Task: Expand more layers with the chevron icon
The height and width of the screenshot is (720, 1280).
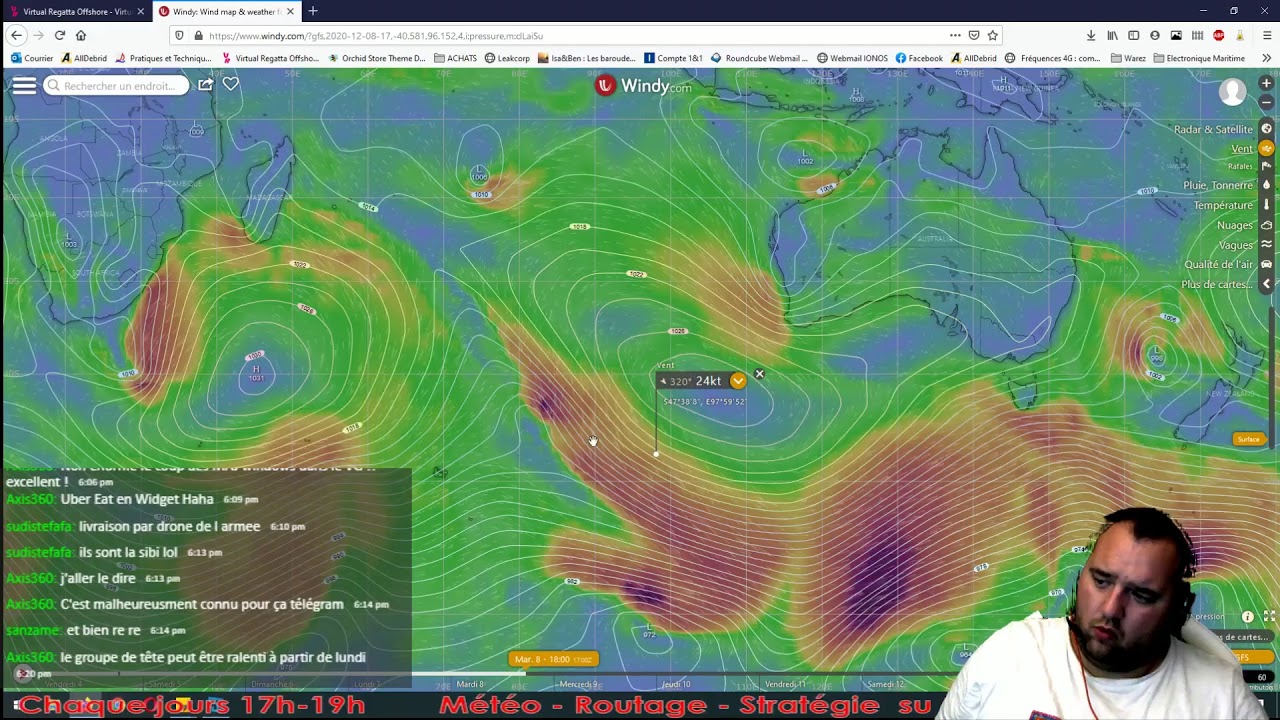Action: 1266,284
